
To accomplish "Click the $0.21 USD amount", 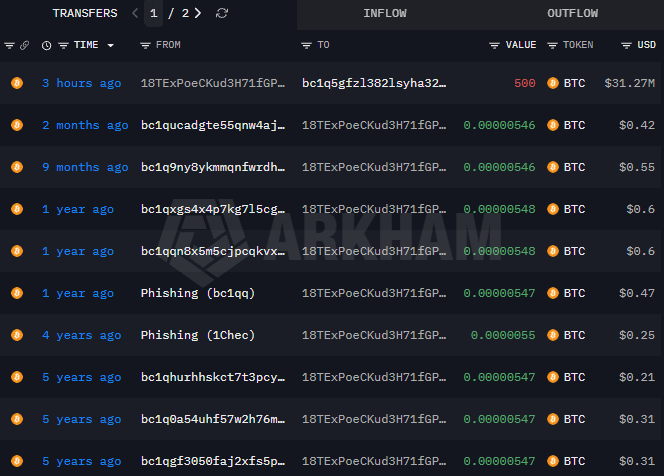I will (637, 377).
